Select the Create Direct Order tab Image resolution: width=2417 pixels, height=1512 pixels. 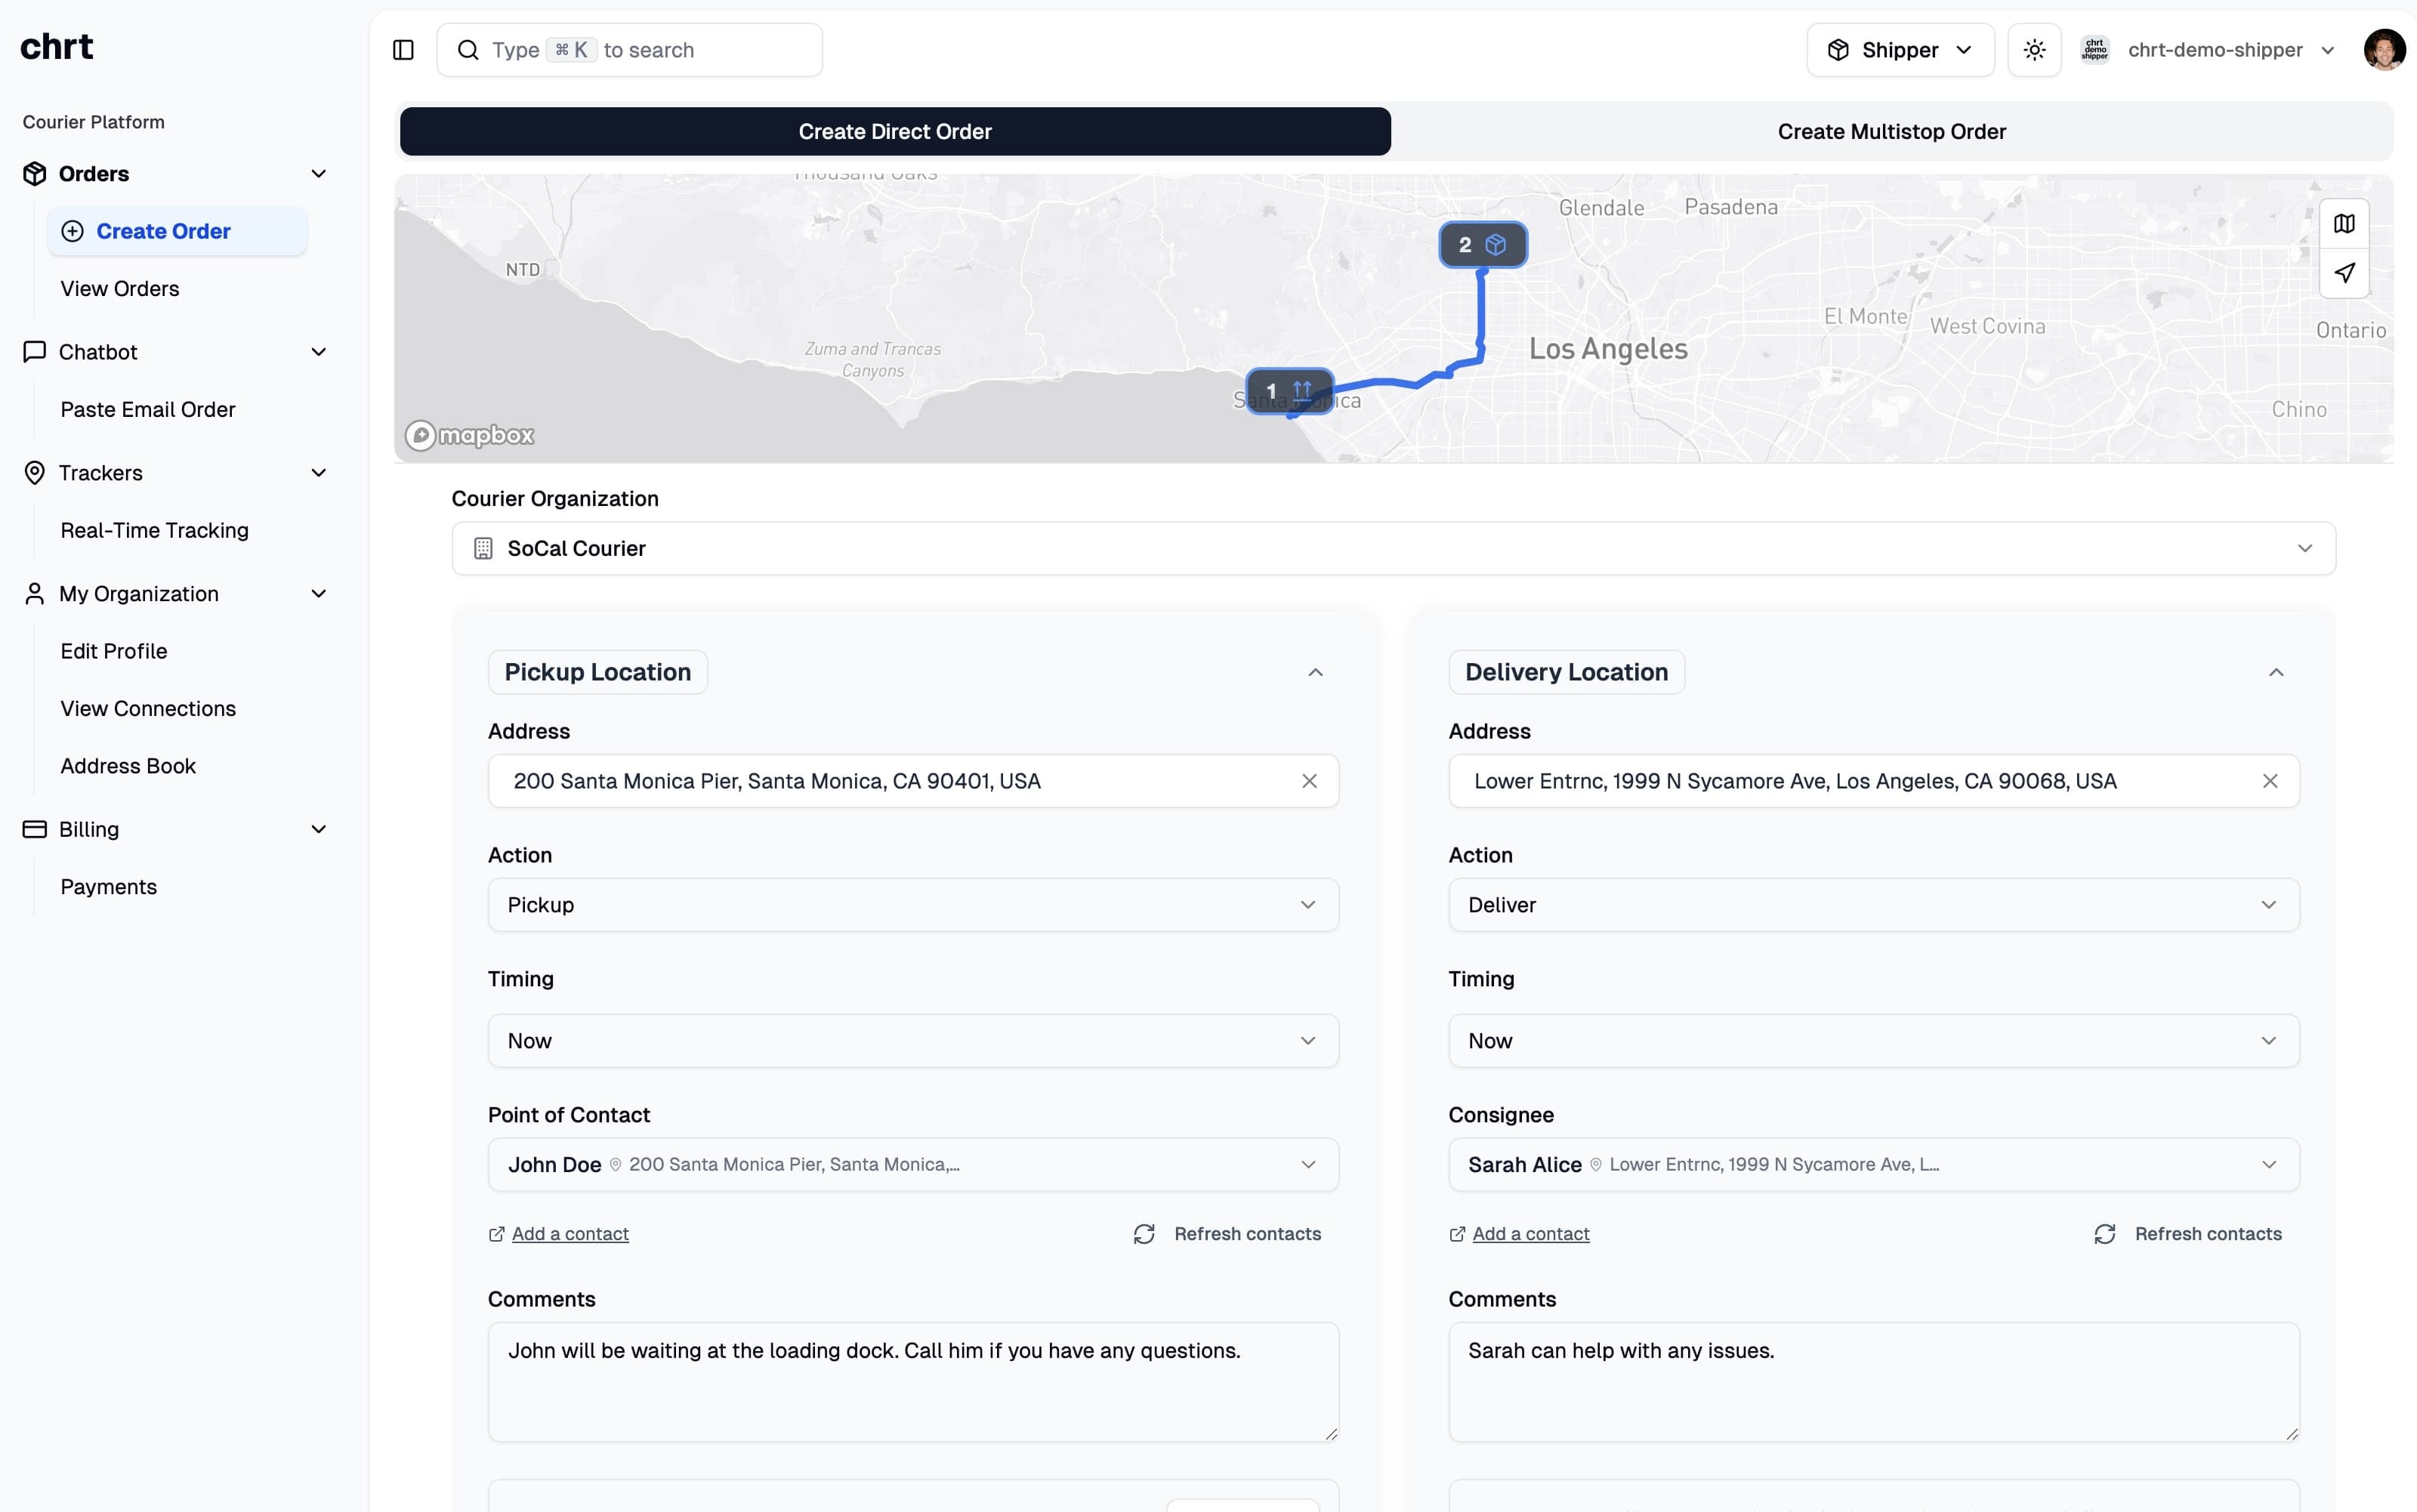pyautogui.click(x=894, y=131)
